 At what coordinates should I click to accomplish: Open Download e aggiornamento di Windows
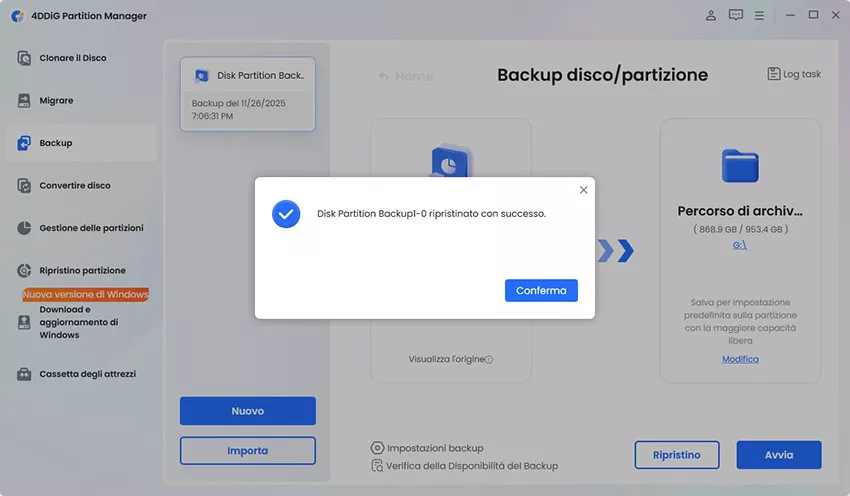click(81, 322)
